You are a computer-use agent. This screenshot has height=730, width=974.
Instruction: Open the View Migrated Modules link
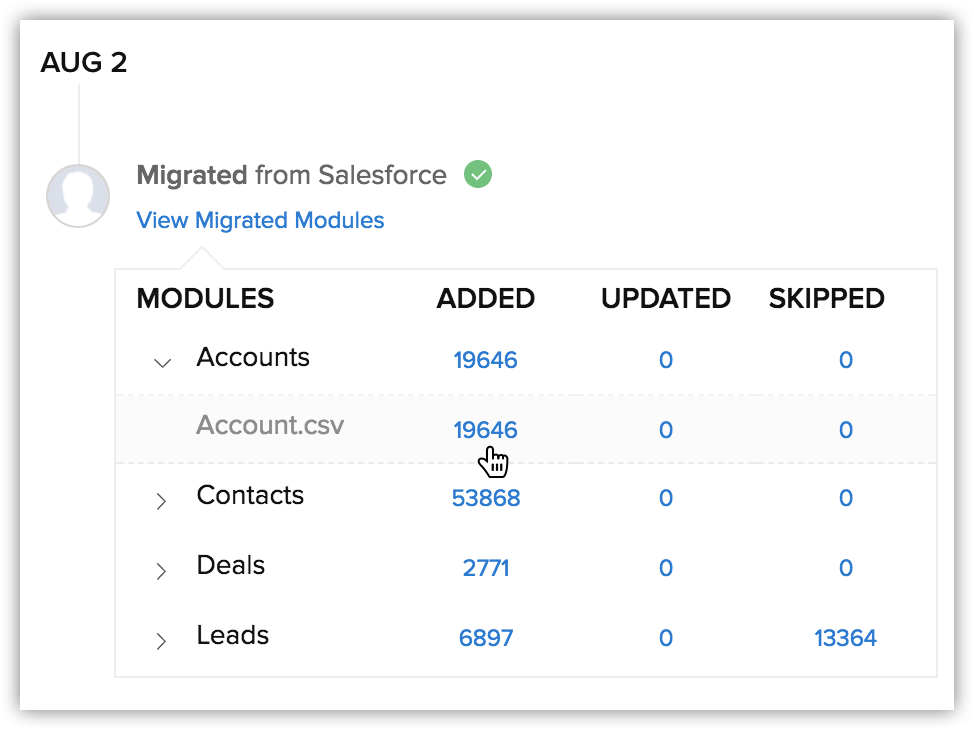[260, 220]
